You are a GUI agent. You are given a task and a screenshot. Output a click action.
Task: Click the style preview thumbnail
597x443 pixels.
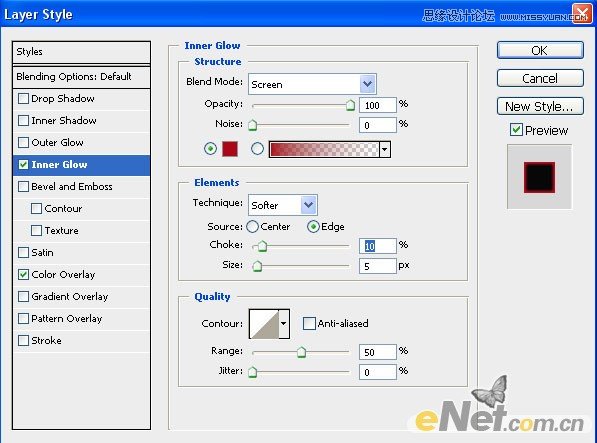(539, 177)
